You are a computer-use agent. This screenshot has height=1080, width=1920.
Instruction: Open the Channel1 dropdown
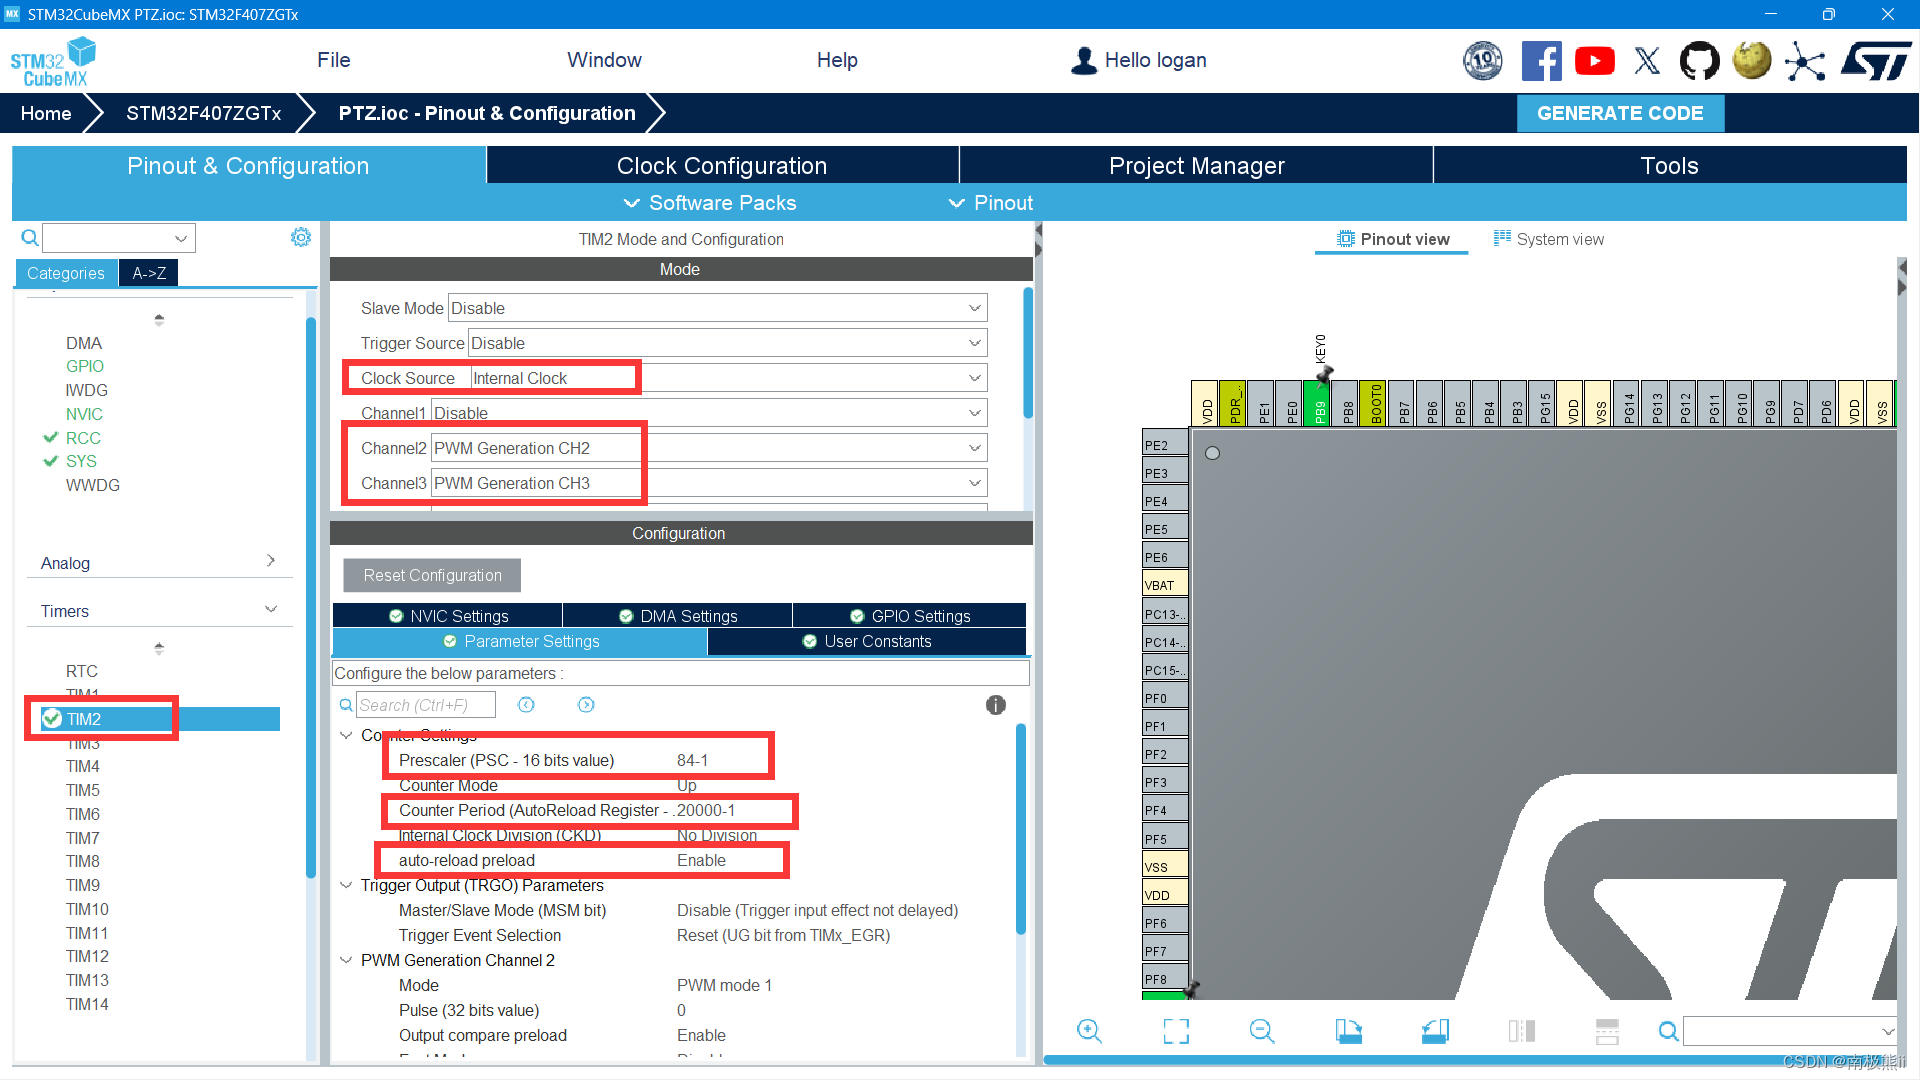tap(709, 413)
